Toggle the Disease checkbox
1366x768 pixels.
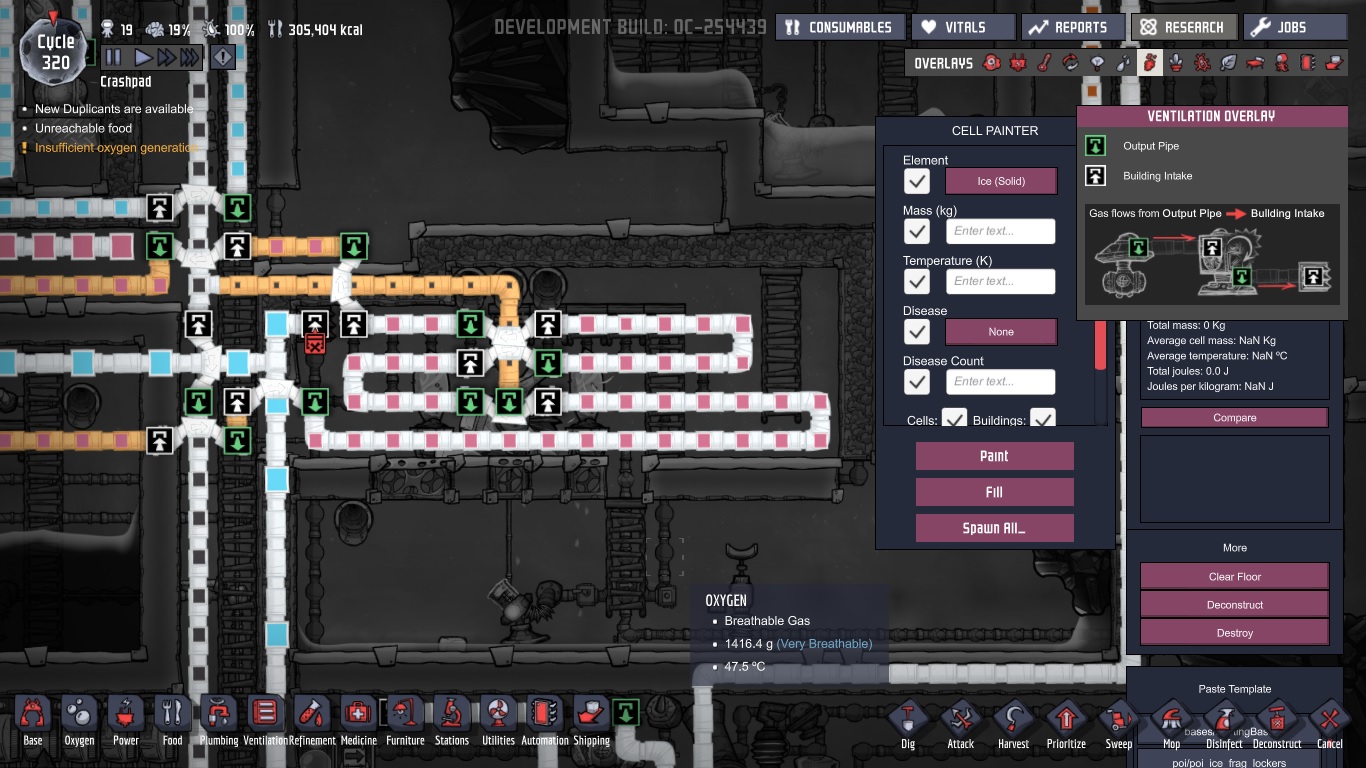917,331
